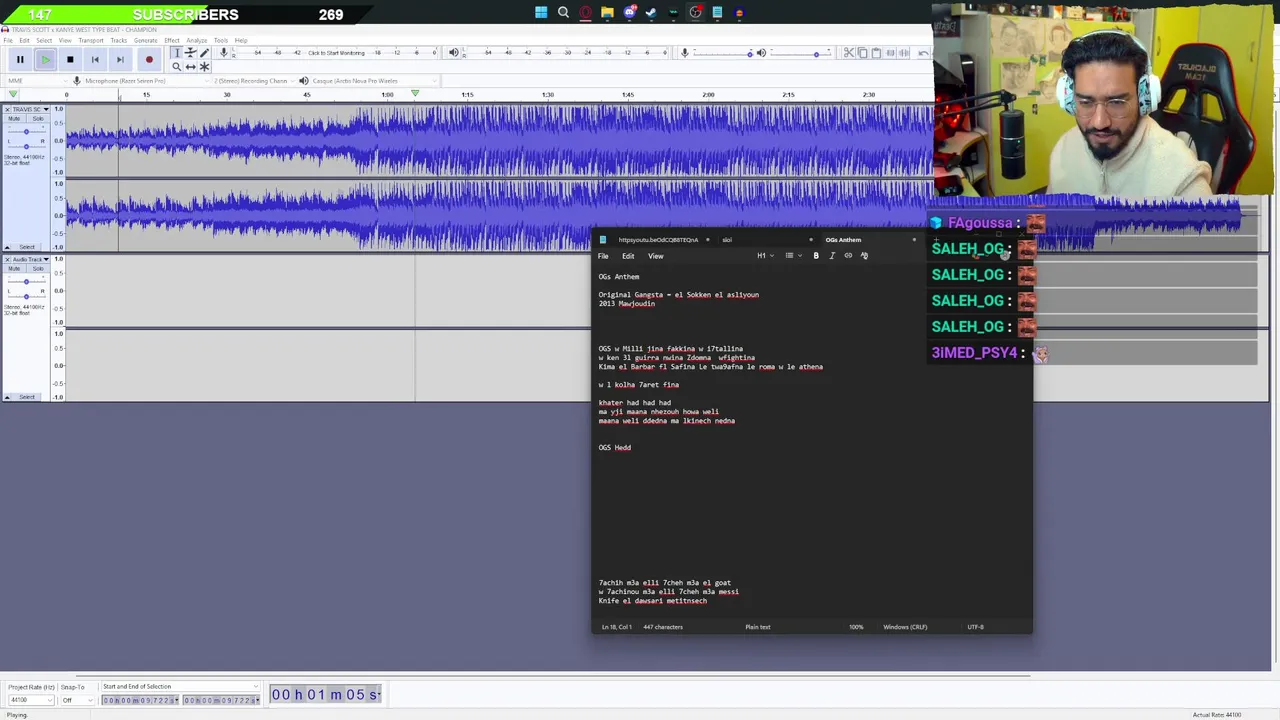The width and height of the screenshot is (1280, 720).
Task: Mute the Audio Track
Action: click(x=14, y=269)
